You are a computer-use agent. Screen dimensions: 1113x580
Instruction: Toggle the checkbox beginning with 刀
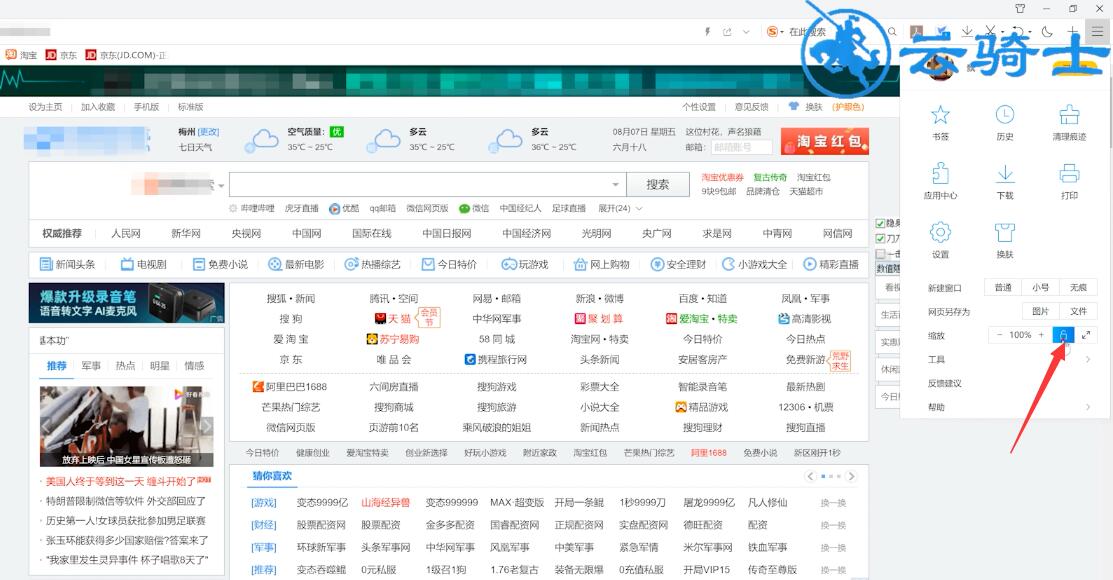point(880,239)
